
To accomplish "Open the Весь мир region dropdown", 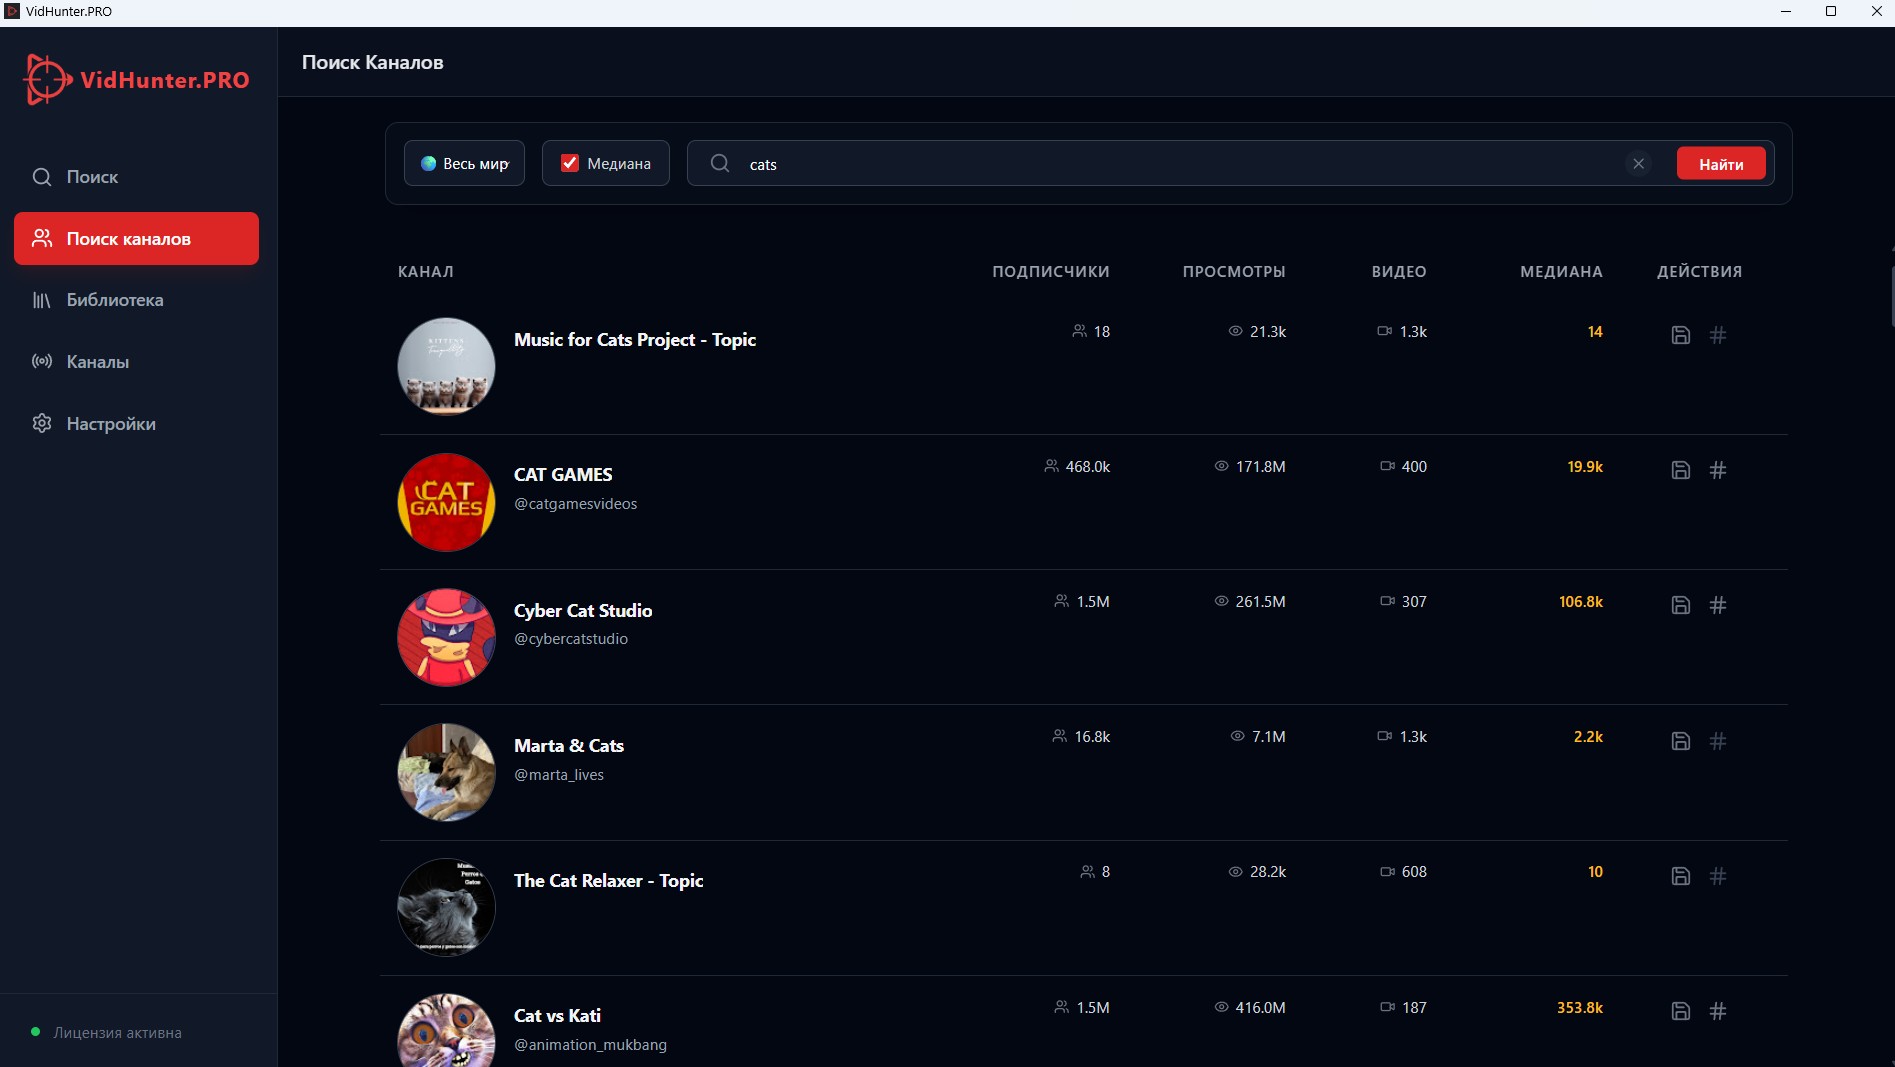I will coord(464,163).
